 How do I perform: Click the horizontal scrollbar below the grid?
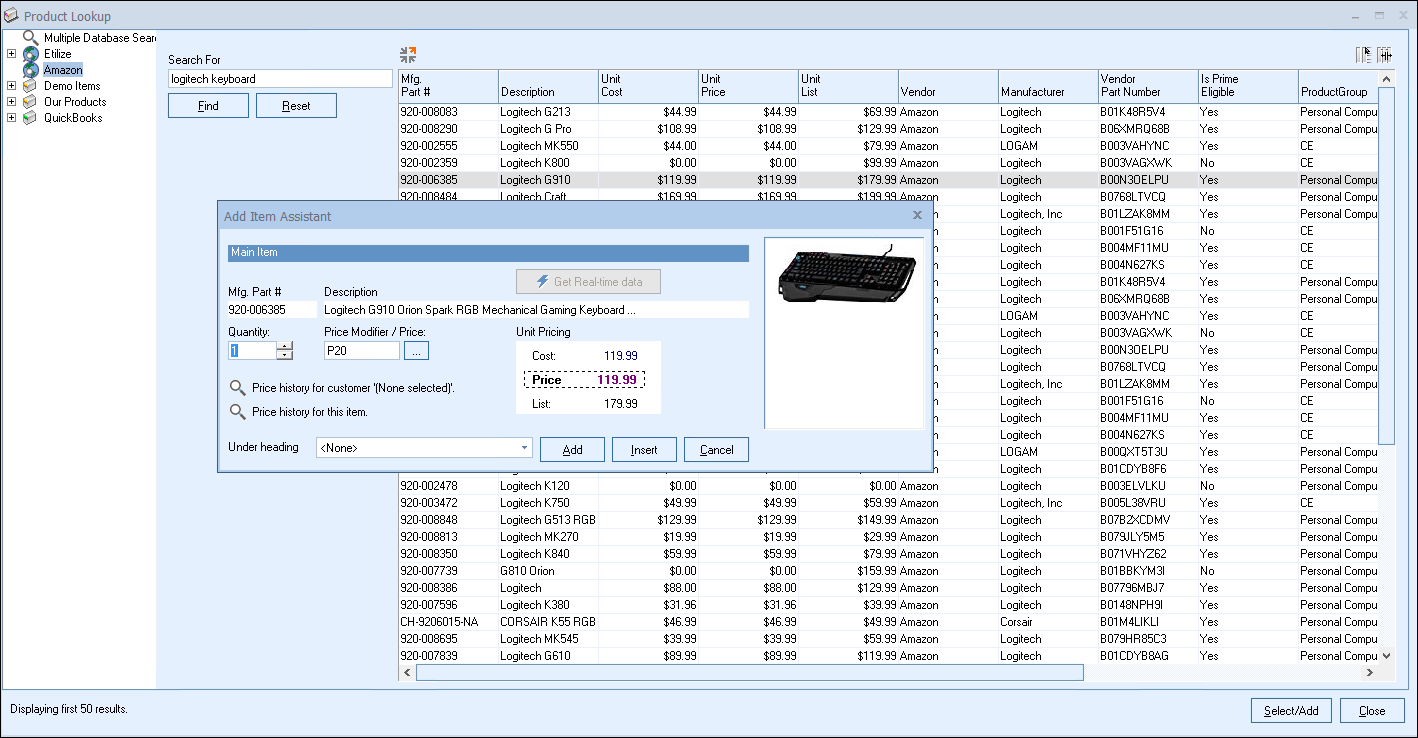[749, 673]
